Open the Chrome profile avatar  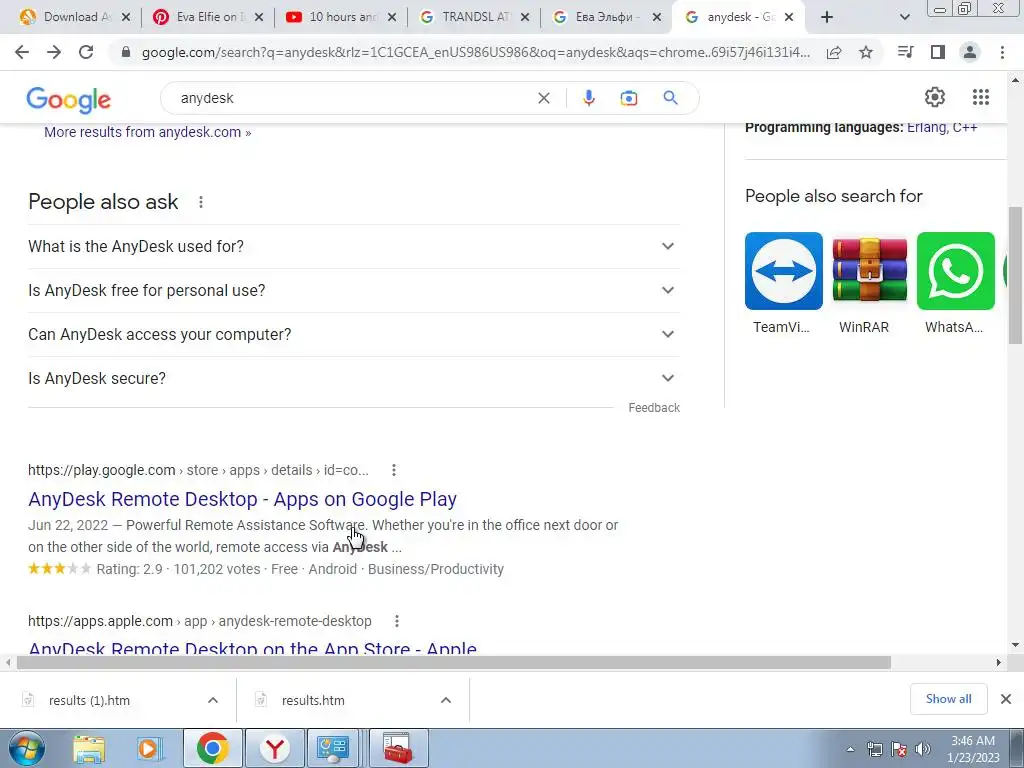[x=970, y=52]
